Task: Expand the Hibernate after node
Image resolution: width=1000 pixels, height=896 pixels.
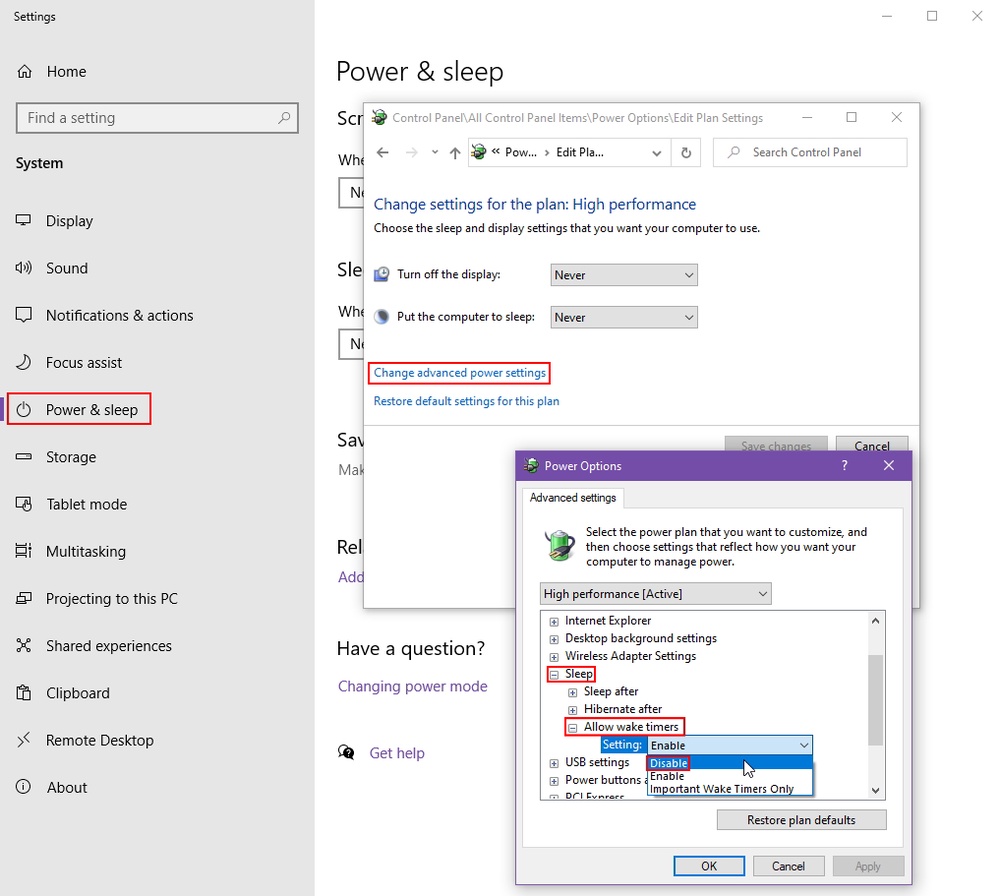Action: [x=573, y=710]
